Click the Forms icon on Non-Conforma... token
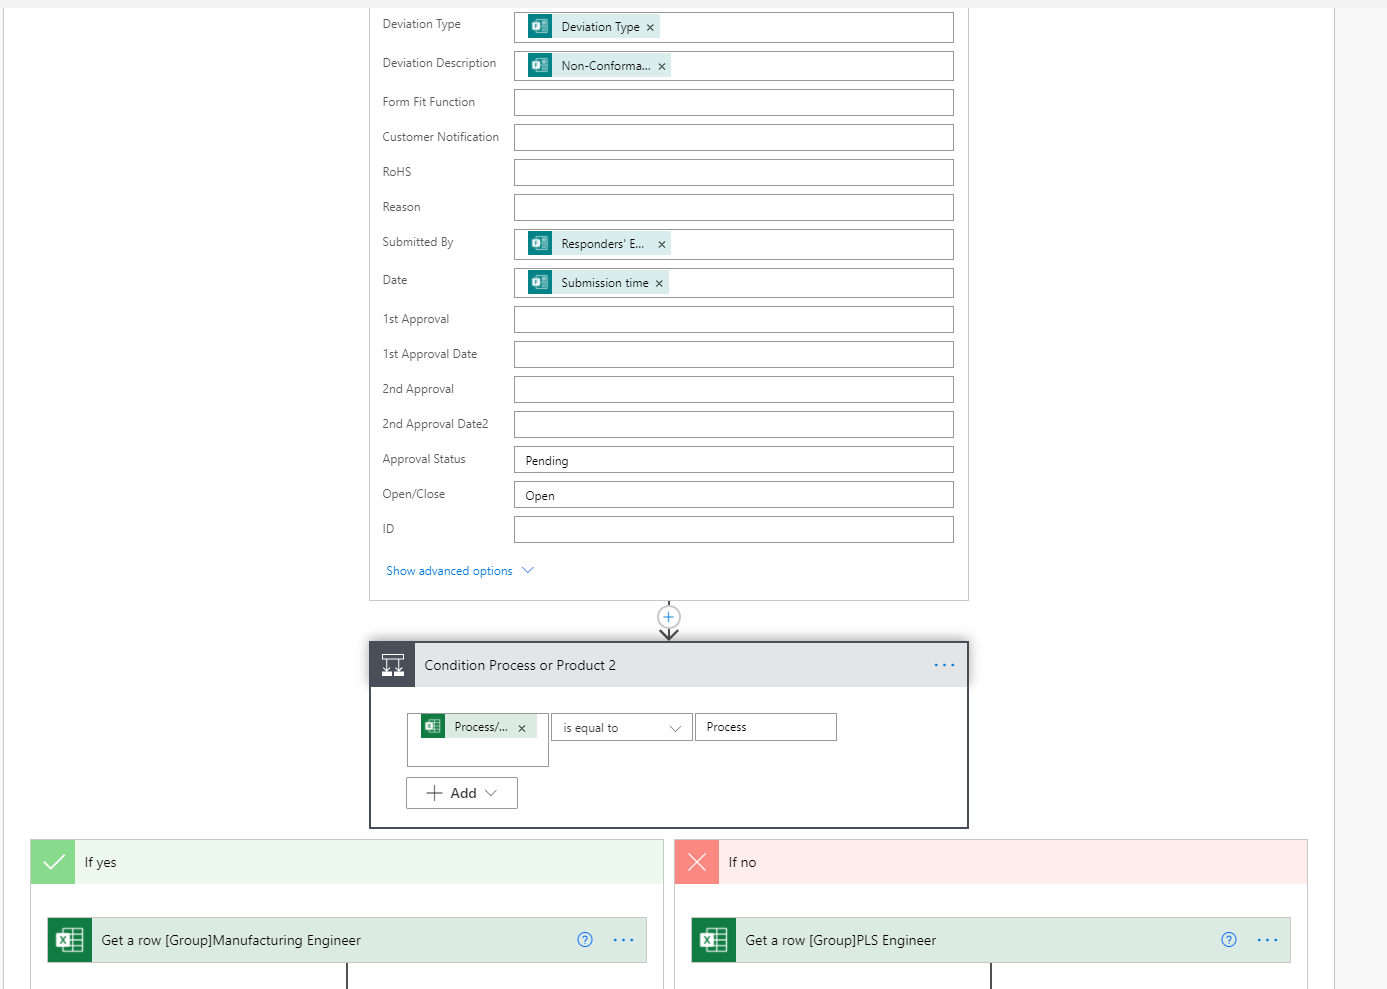1387x989 pixels. 540,66
